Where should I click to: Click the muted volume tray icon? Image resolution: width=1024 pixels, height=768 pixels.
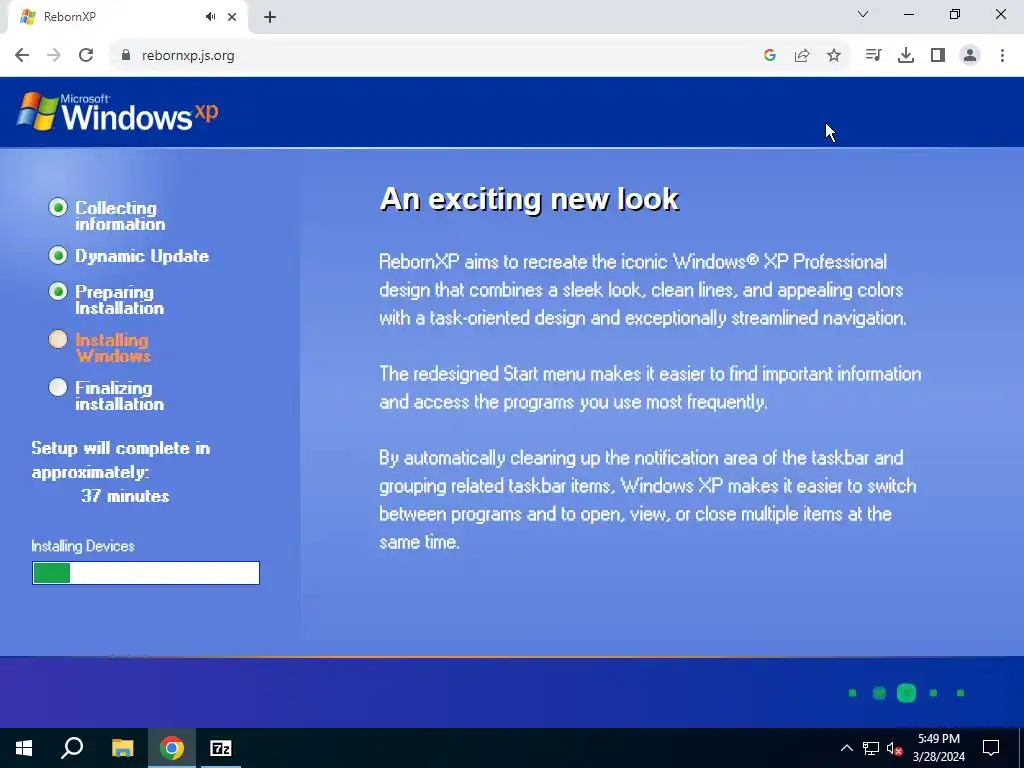coord(895,748)
